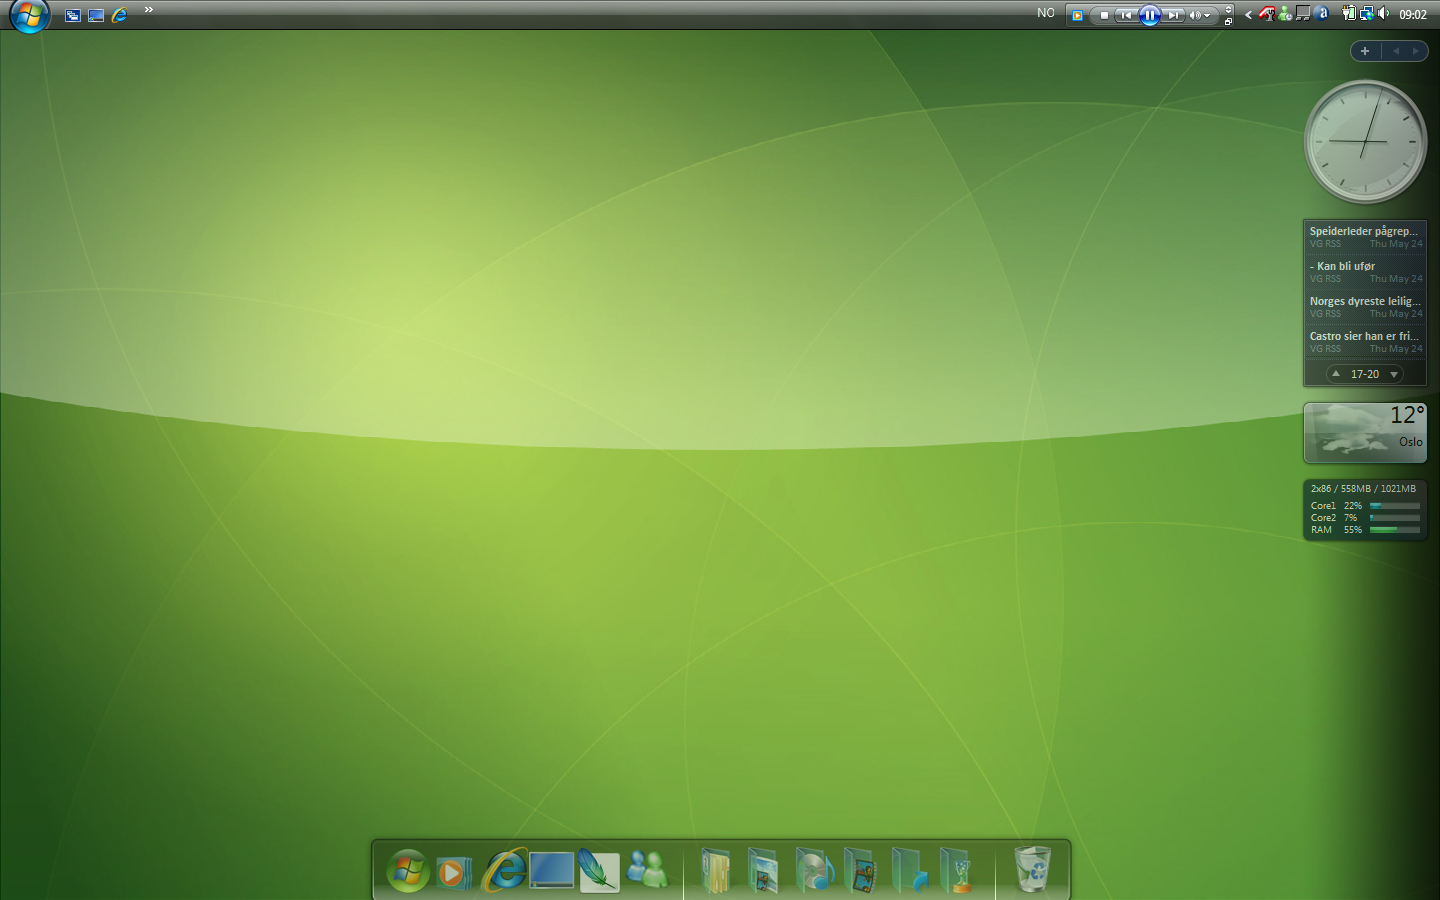Mute Media Player toolbar speaker icon
This screenshot has width=1440, height=900.
tap(1195, 15)
